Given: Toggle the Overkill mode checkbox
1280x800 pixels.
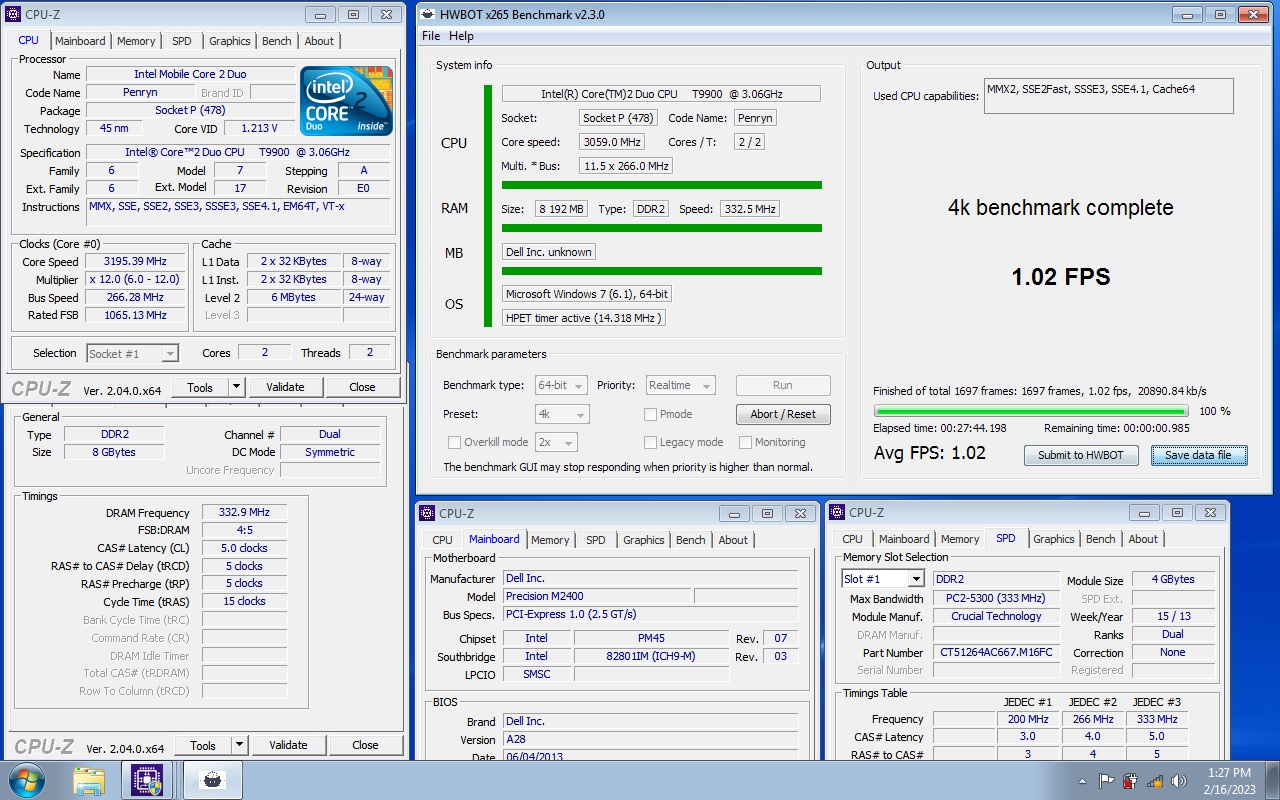Looking at the screenshot, I should coord(454,442).
